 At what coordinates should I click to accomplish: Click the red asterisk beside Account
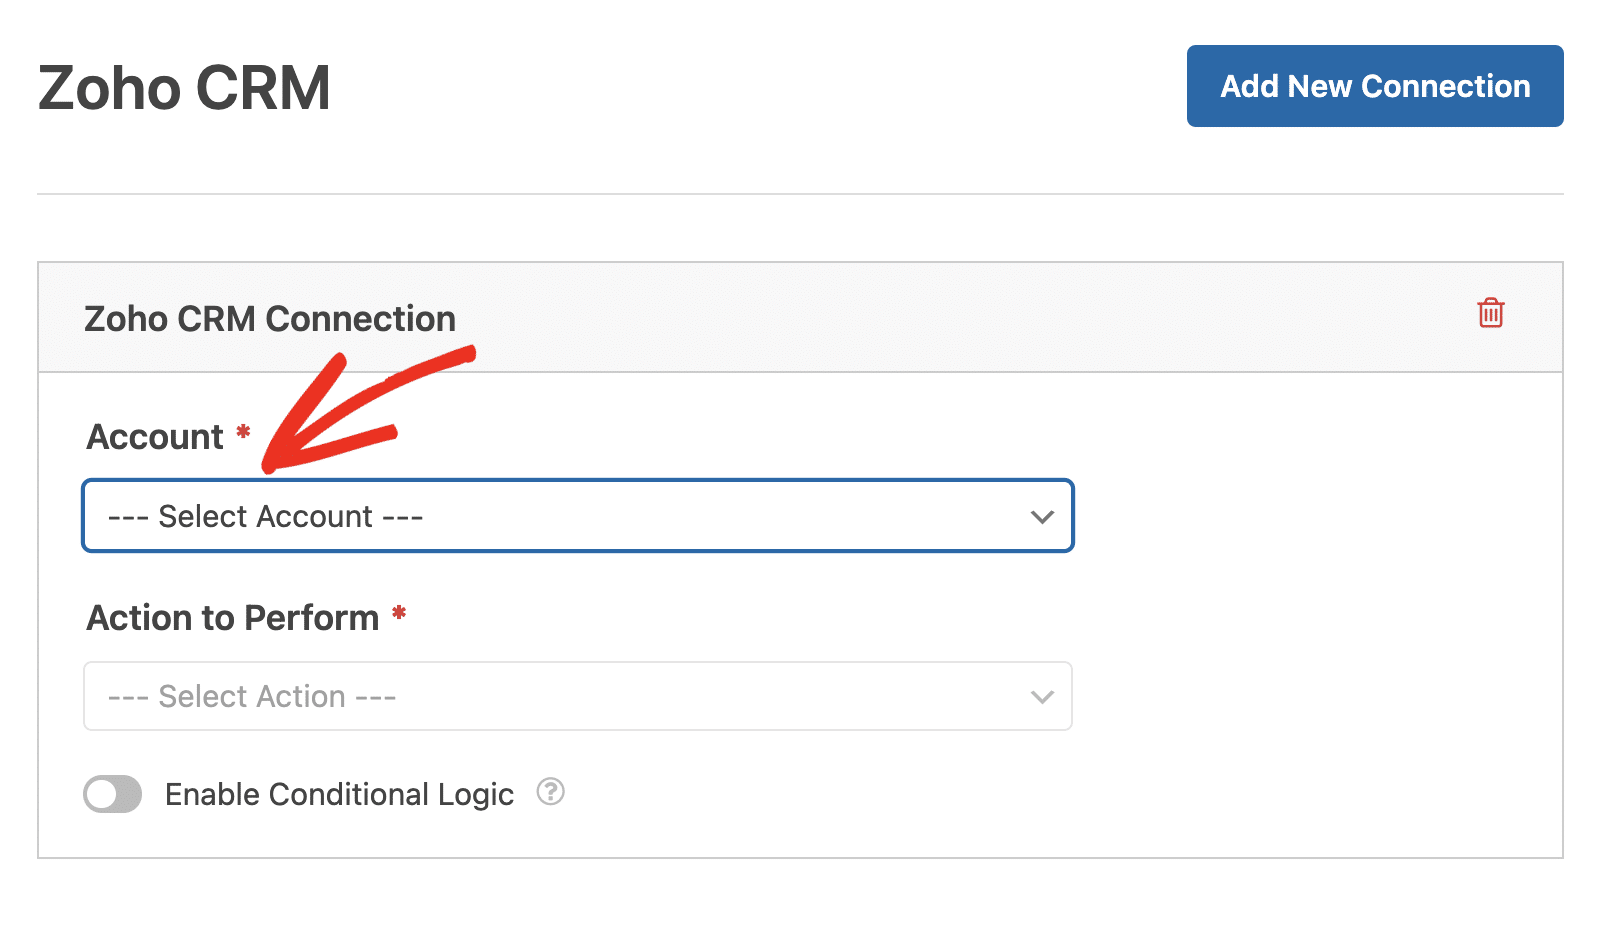(x=242, y=432)
